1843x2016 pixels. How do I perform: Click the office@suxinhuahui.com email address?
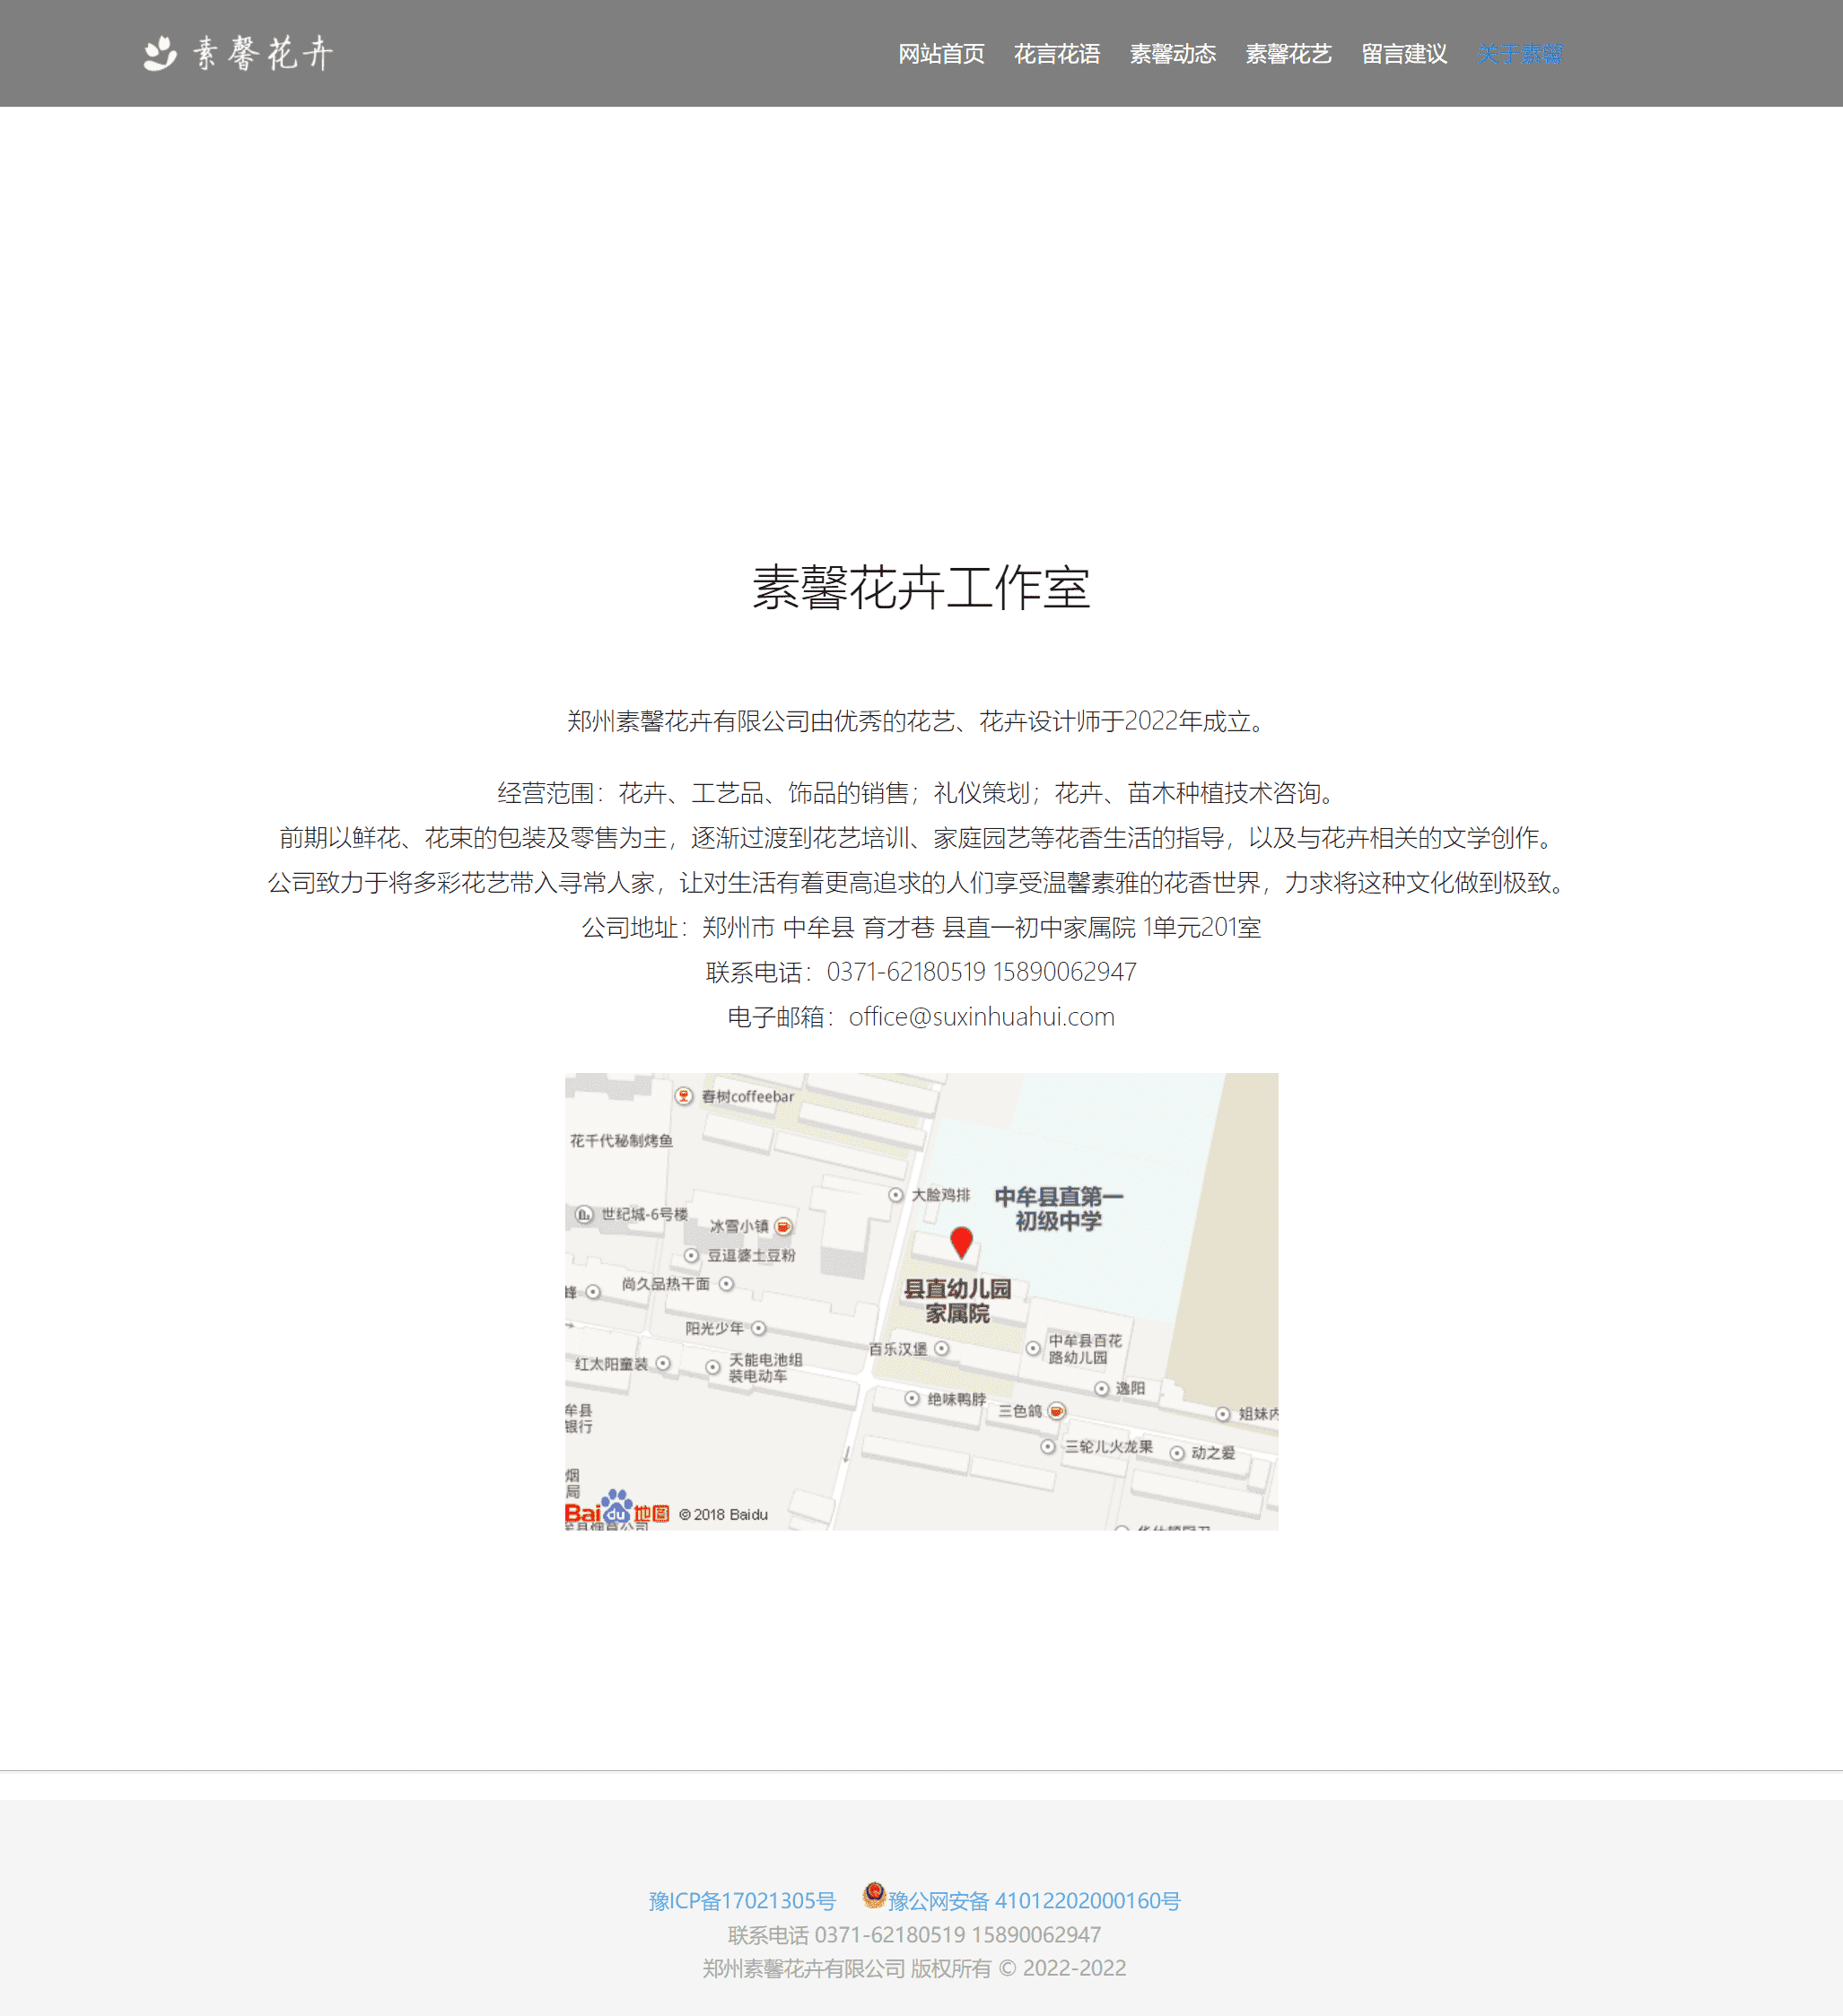(983, 1017)
